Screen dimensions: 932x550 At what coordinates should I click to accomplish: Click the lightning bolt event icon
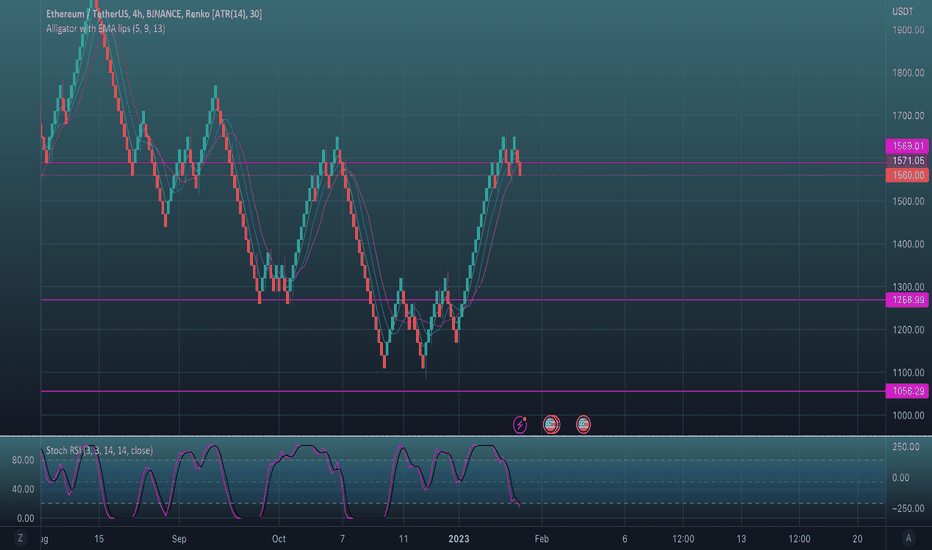[520, 425]
